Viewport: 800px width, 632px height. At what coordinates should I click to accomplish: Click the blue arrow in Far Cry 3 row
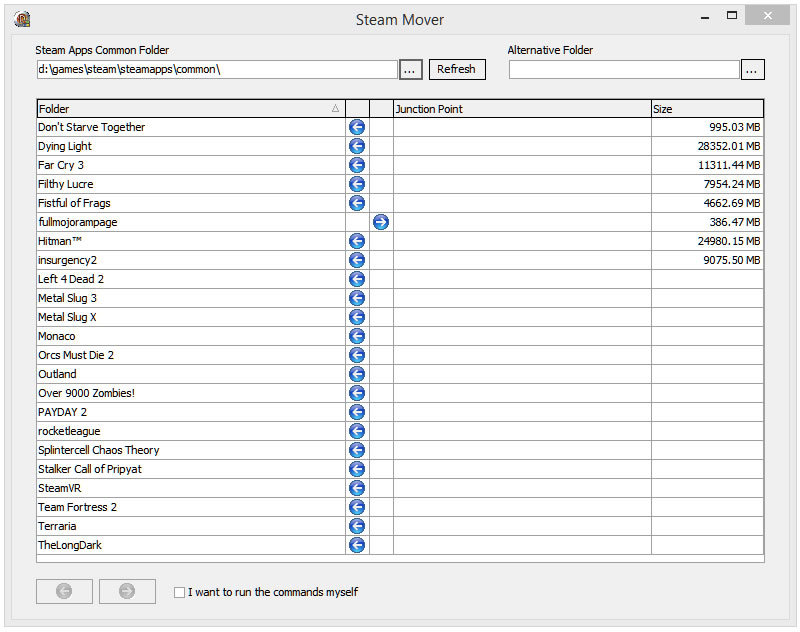[357, 165]
